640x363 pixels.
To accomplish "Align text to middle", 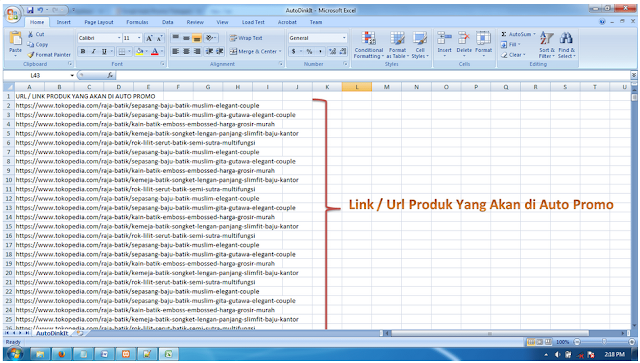I will (x=186, y=38).
